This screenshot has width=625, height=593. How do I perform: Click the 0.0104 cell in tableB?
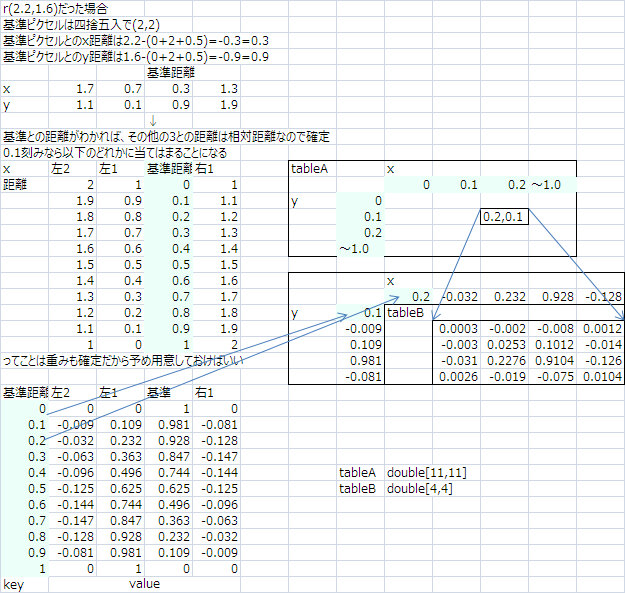602,377
